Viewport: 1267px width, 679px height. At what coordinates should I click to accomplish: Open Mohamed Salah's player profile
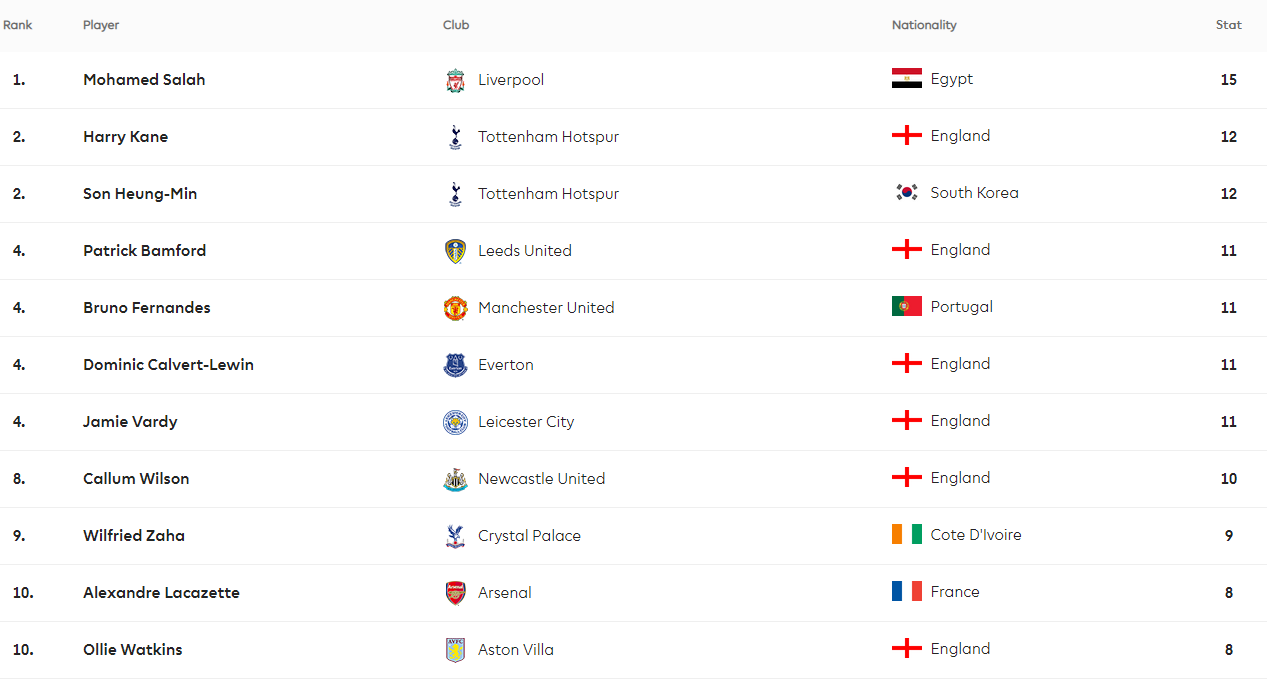click(144, 80)
